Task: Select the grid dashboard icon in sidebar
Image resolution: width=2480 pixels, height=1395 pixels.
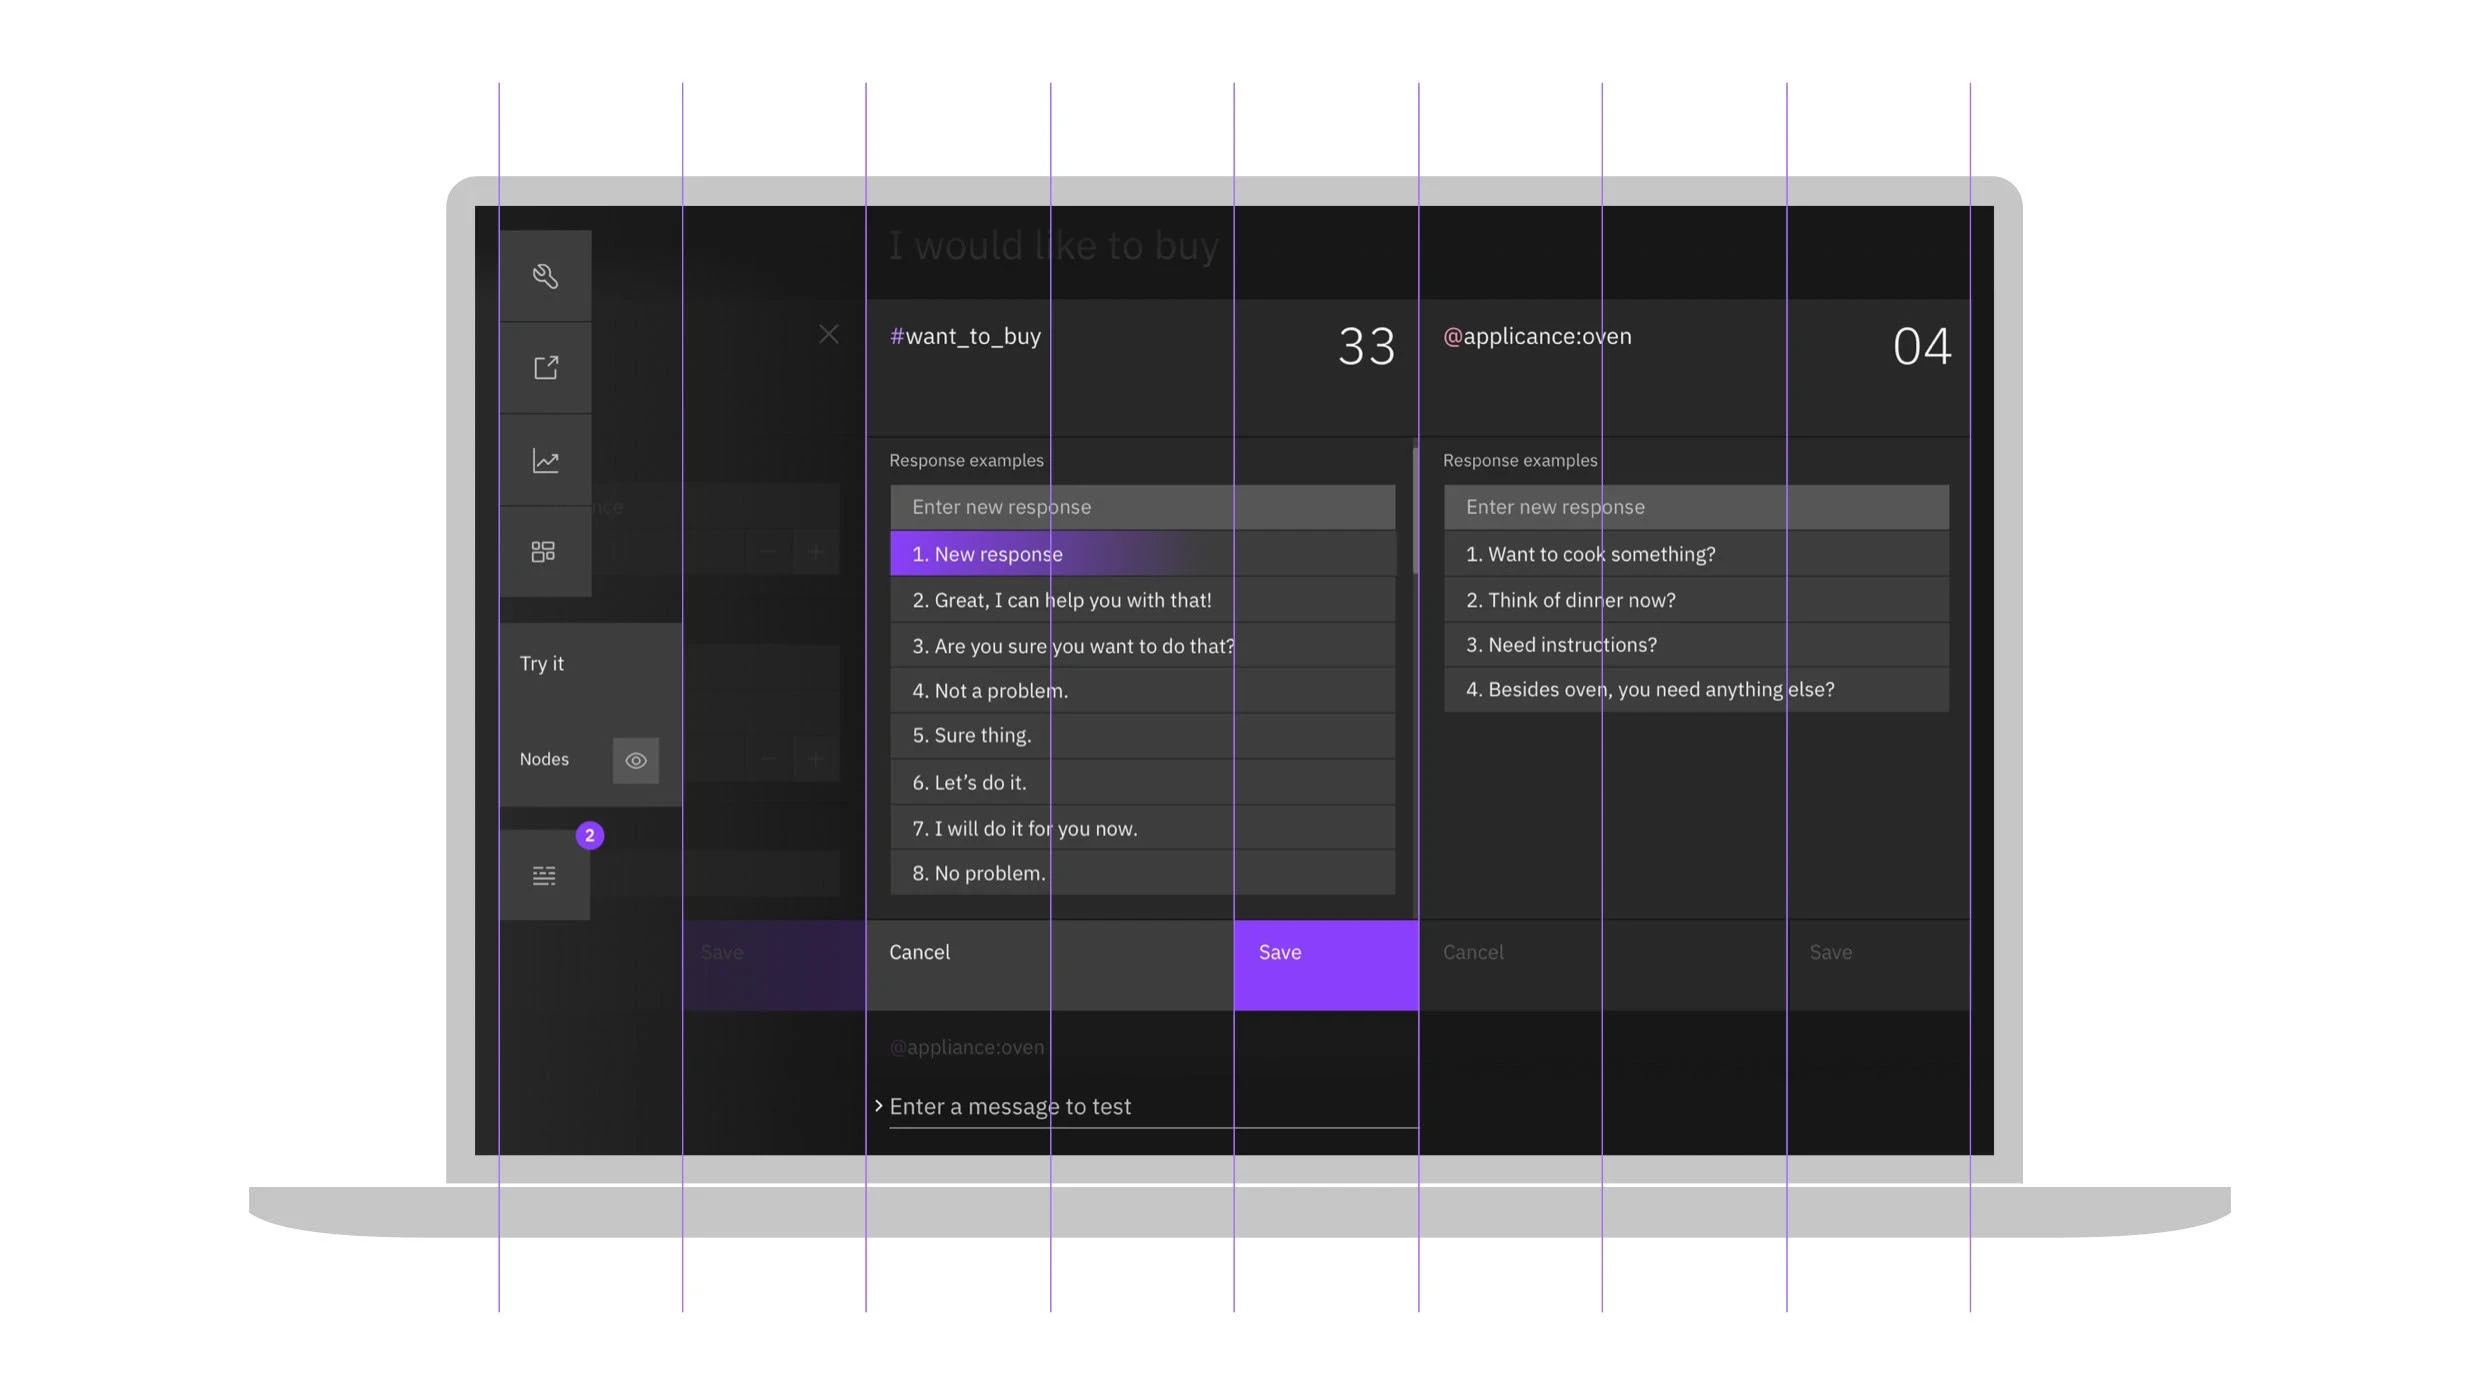Action: point(543,552)
